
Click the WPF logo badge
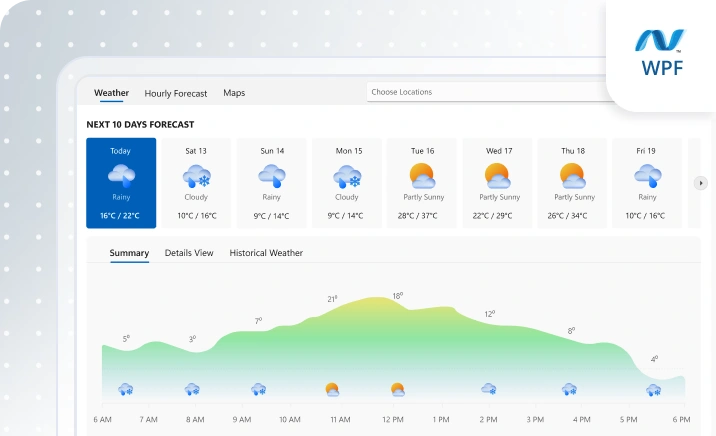pos(661,53)
